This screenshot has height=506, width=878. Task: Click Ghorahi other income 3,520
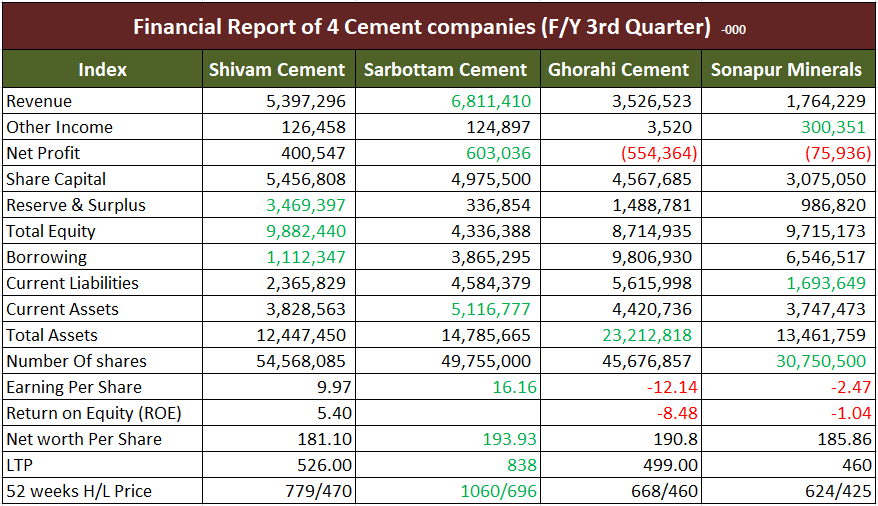click(x=669, y=127)
